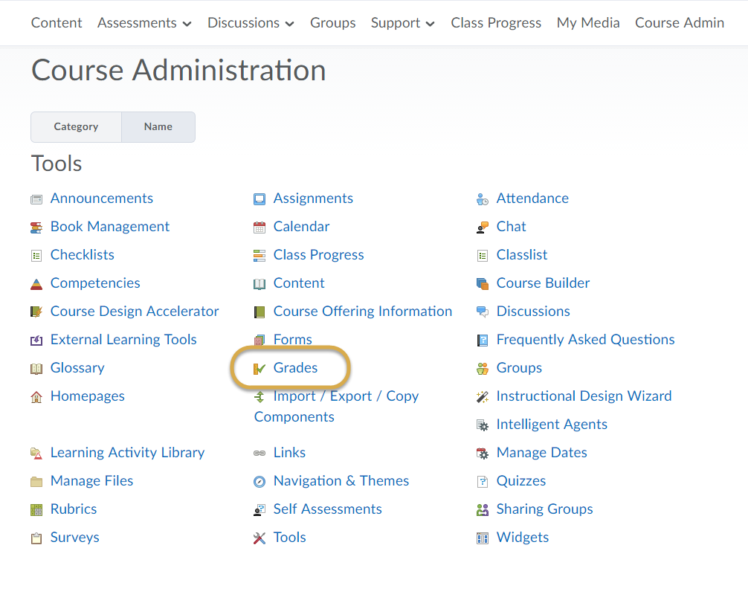This screenshot has height=600, width=748.
Task: Click the crossed Tools icon
Action: (x=259, y=538)
